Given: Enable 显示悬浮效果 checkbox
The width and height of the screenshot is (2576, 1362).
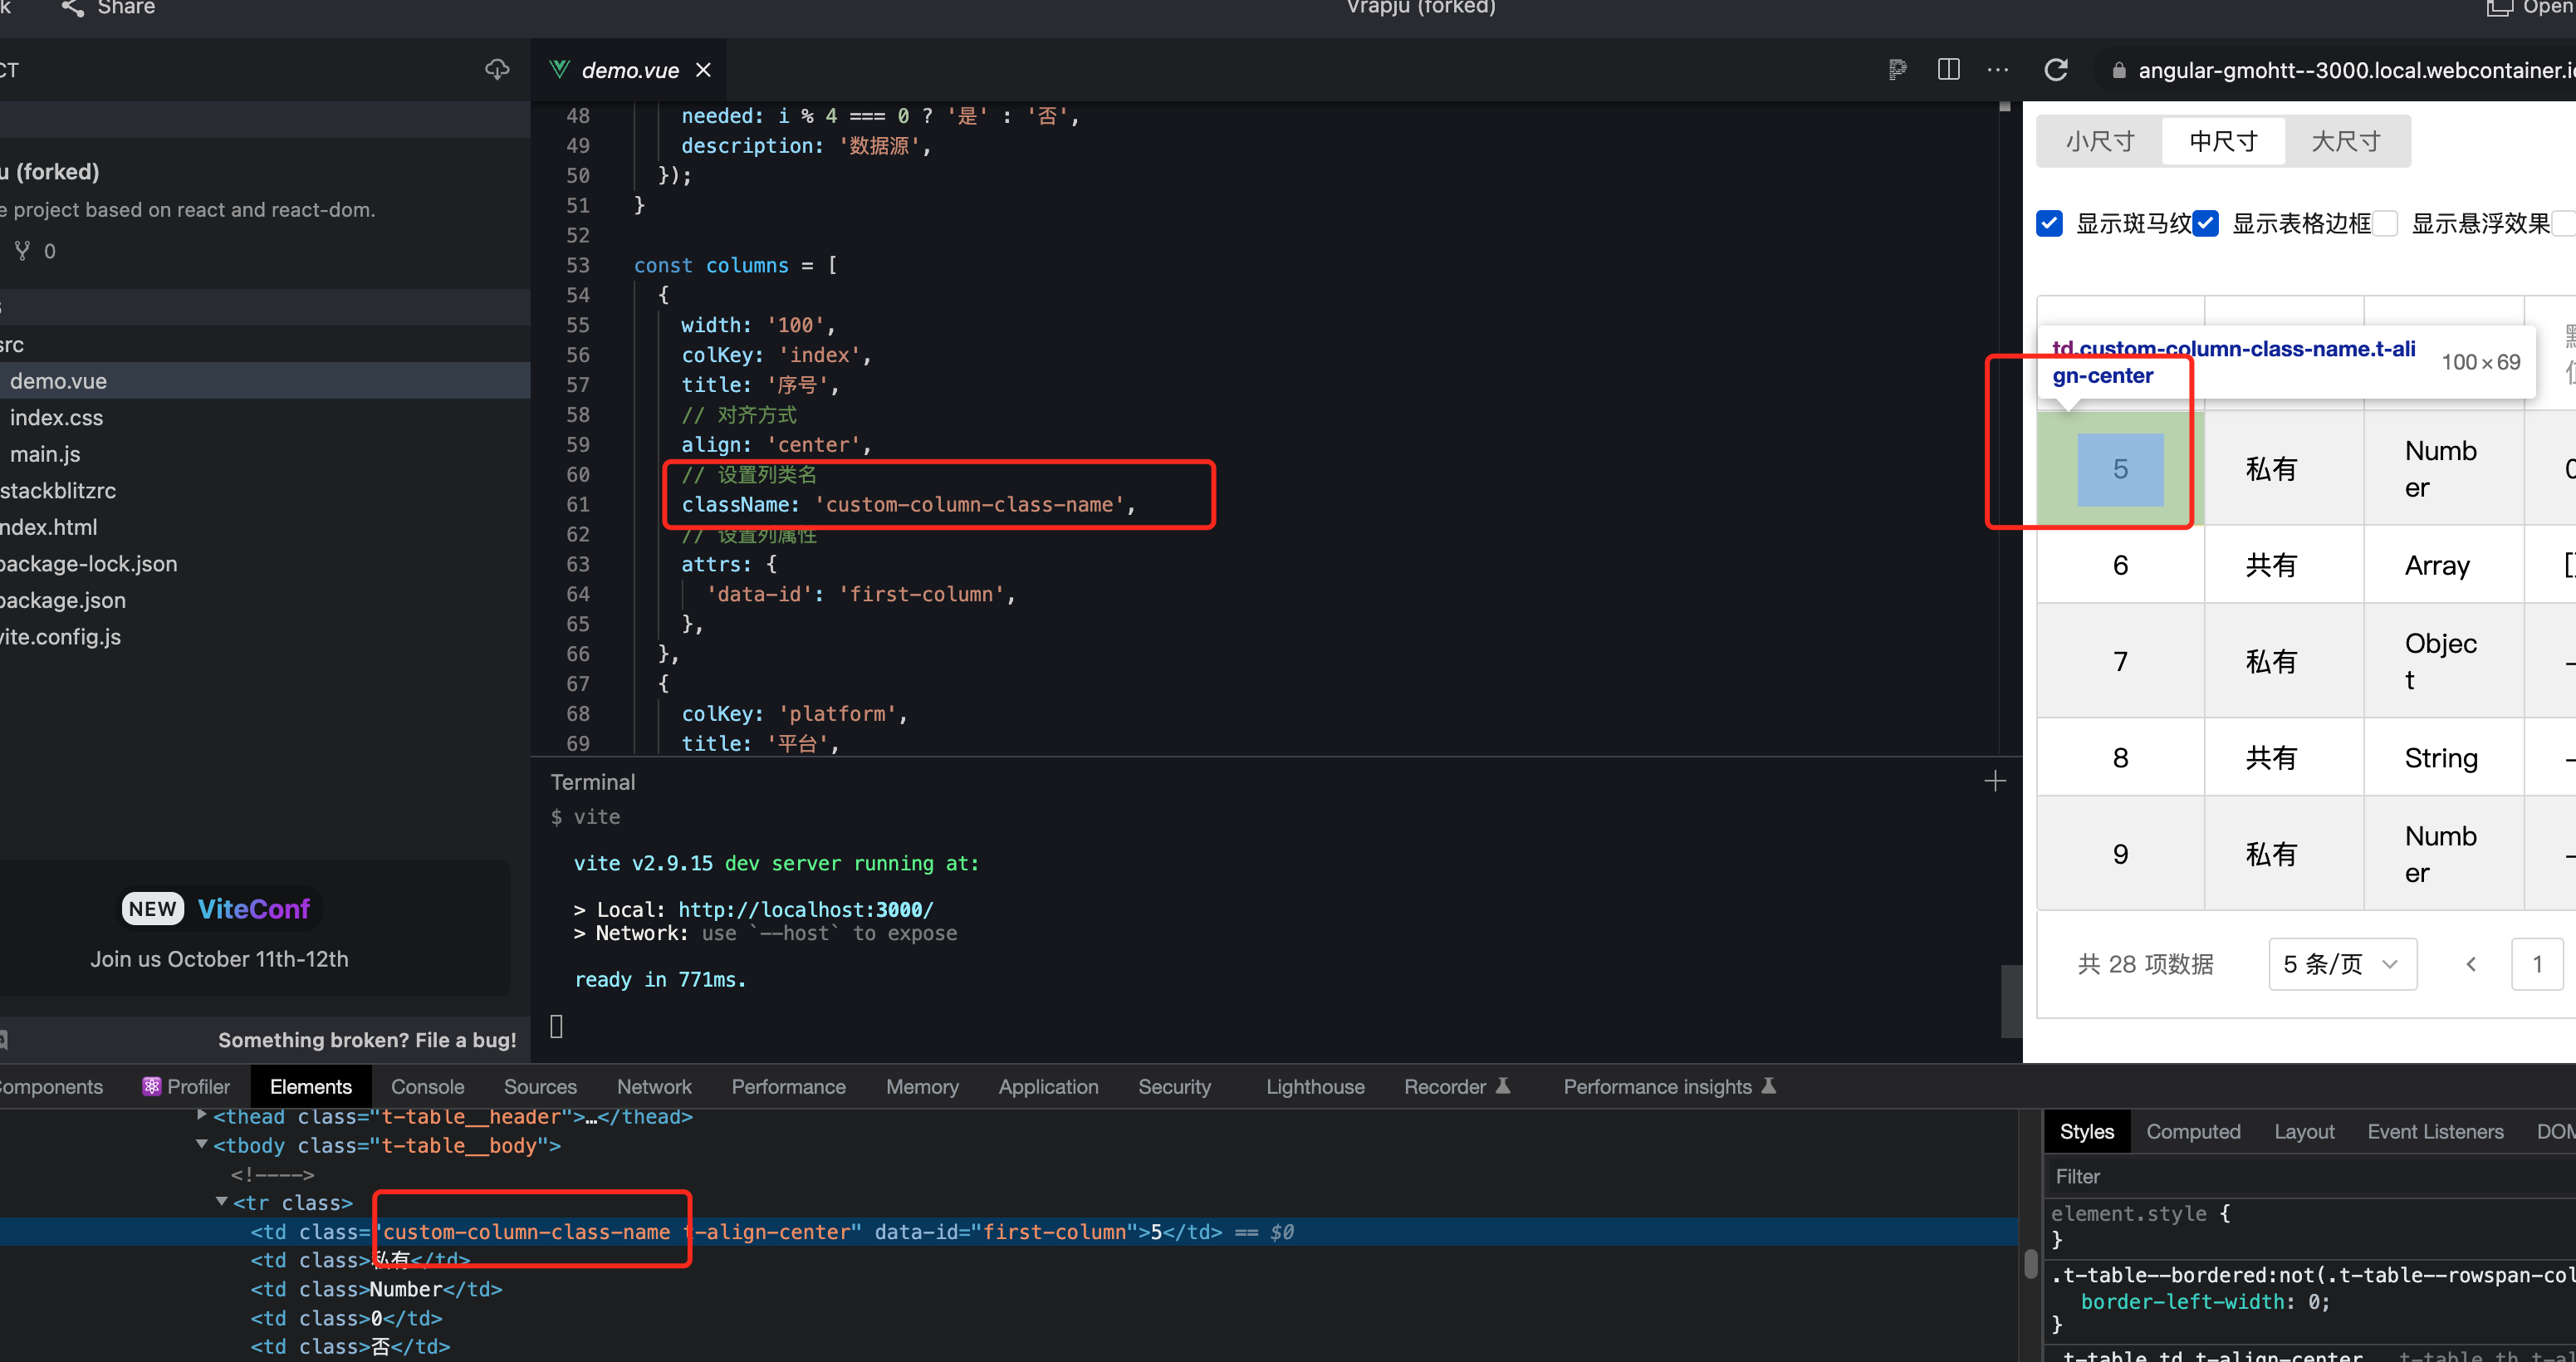Looking at the screenshot, I should tap(2385, 223).
